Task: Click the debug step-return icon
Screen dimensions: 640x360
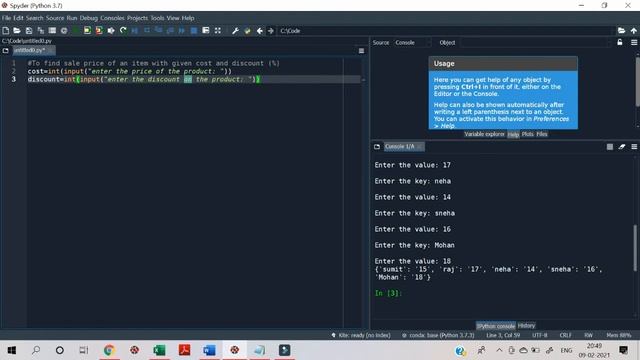Action: 170,31
